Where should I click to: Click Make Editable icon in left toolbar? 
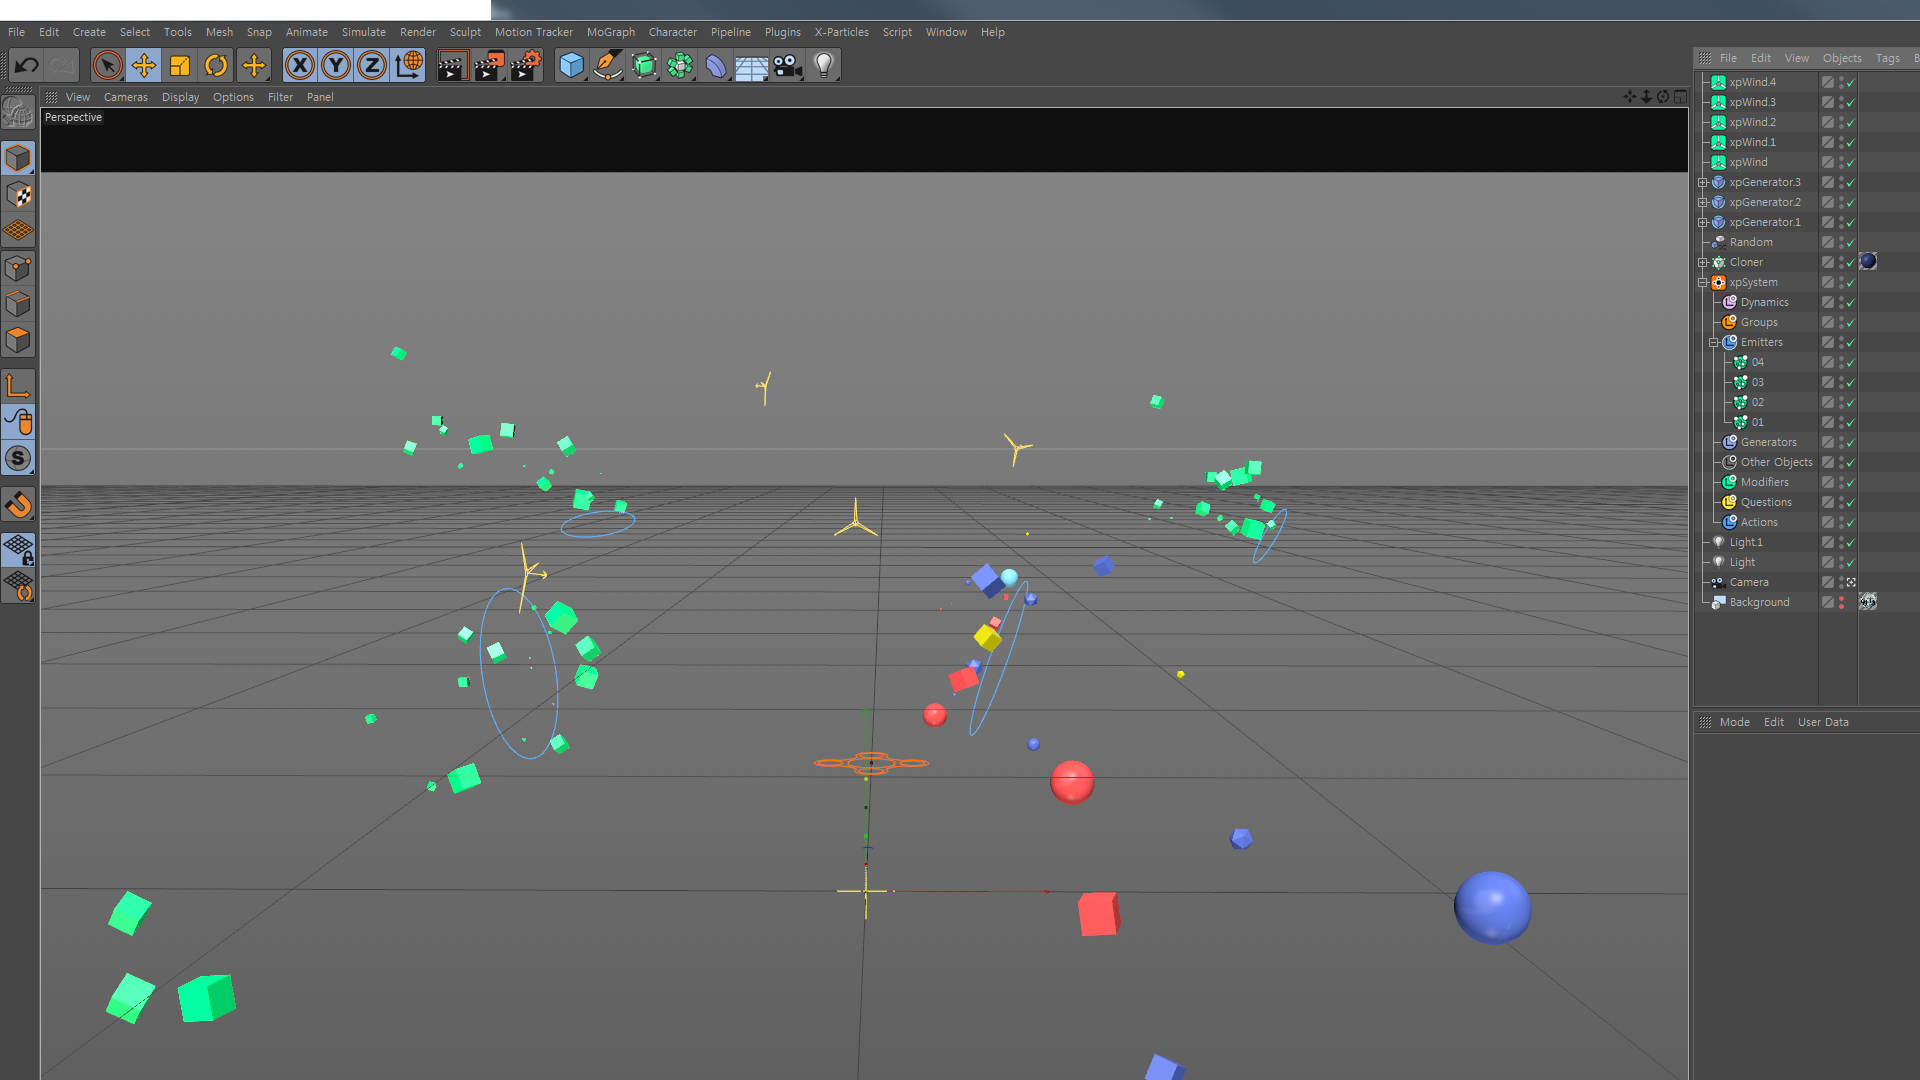click(x=18, y=112)
